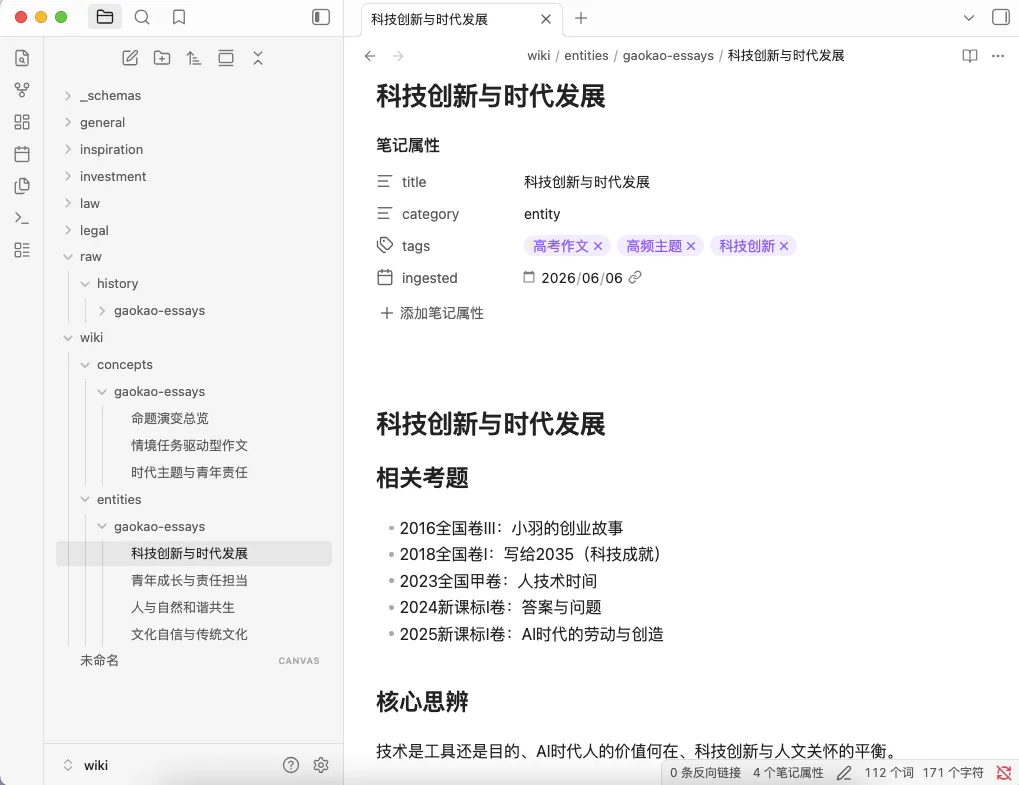Close the 科技创新与时代发展 tab

click(546, 19)
